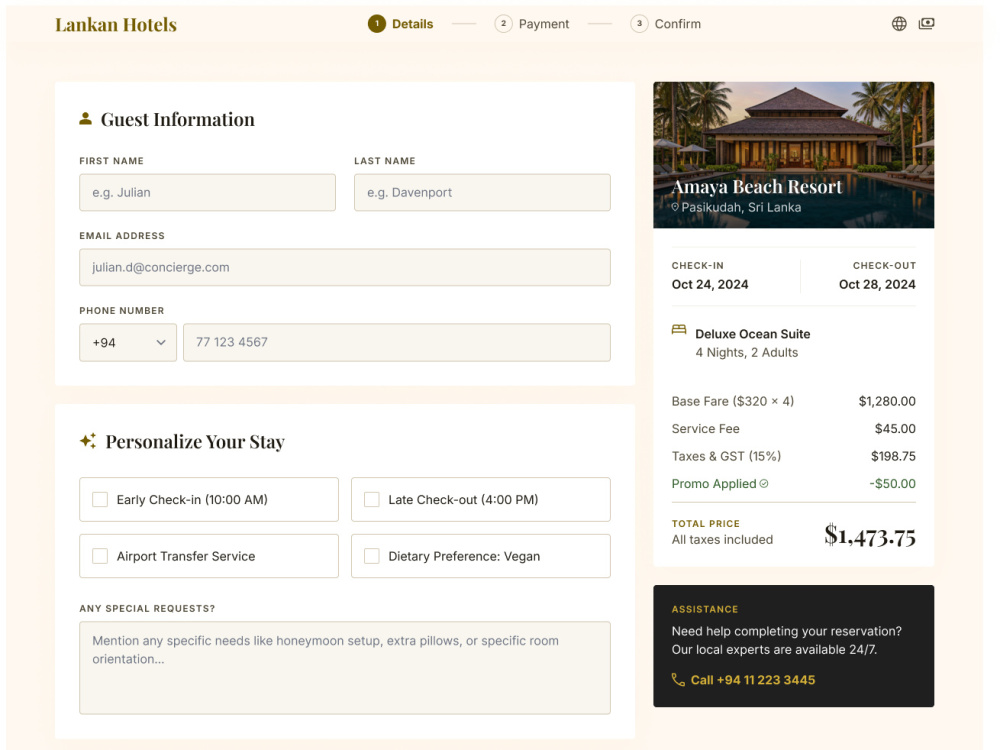The image size is (1000, 750).
Task: Focus the Last Name field
Action: coord(482,193)
